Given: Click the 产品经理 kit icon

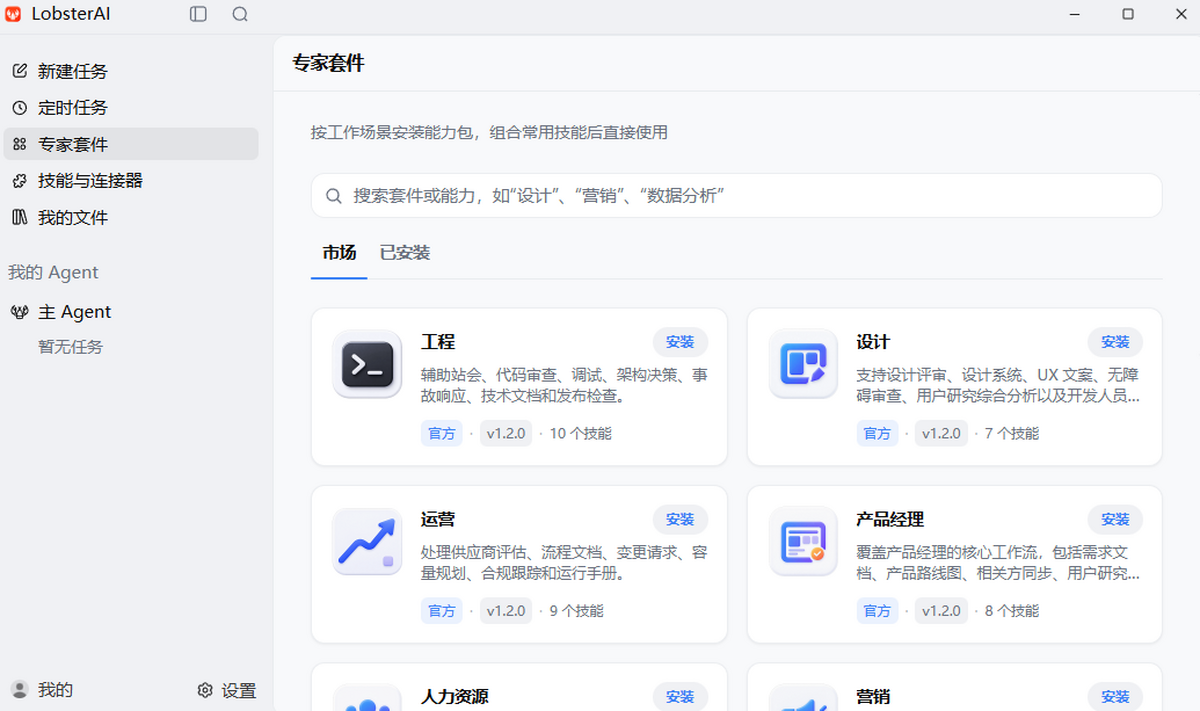Looking at the screenshot, I should point(803,542).
